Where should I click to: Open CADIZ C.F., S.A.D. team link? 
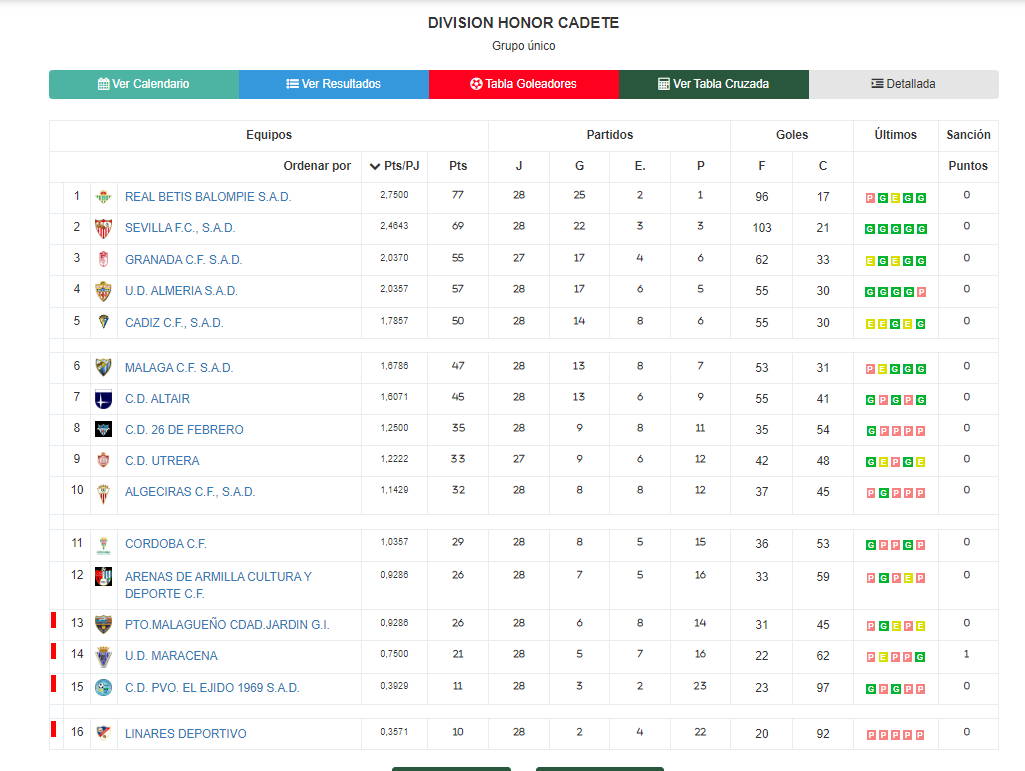174,323
